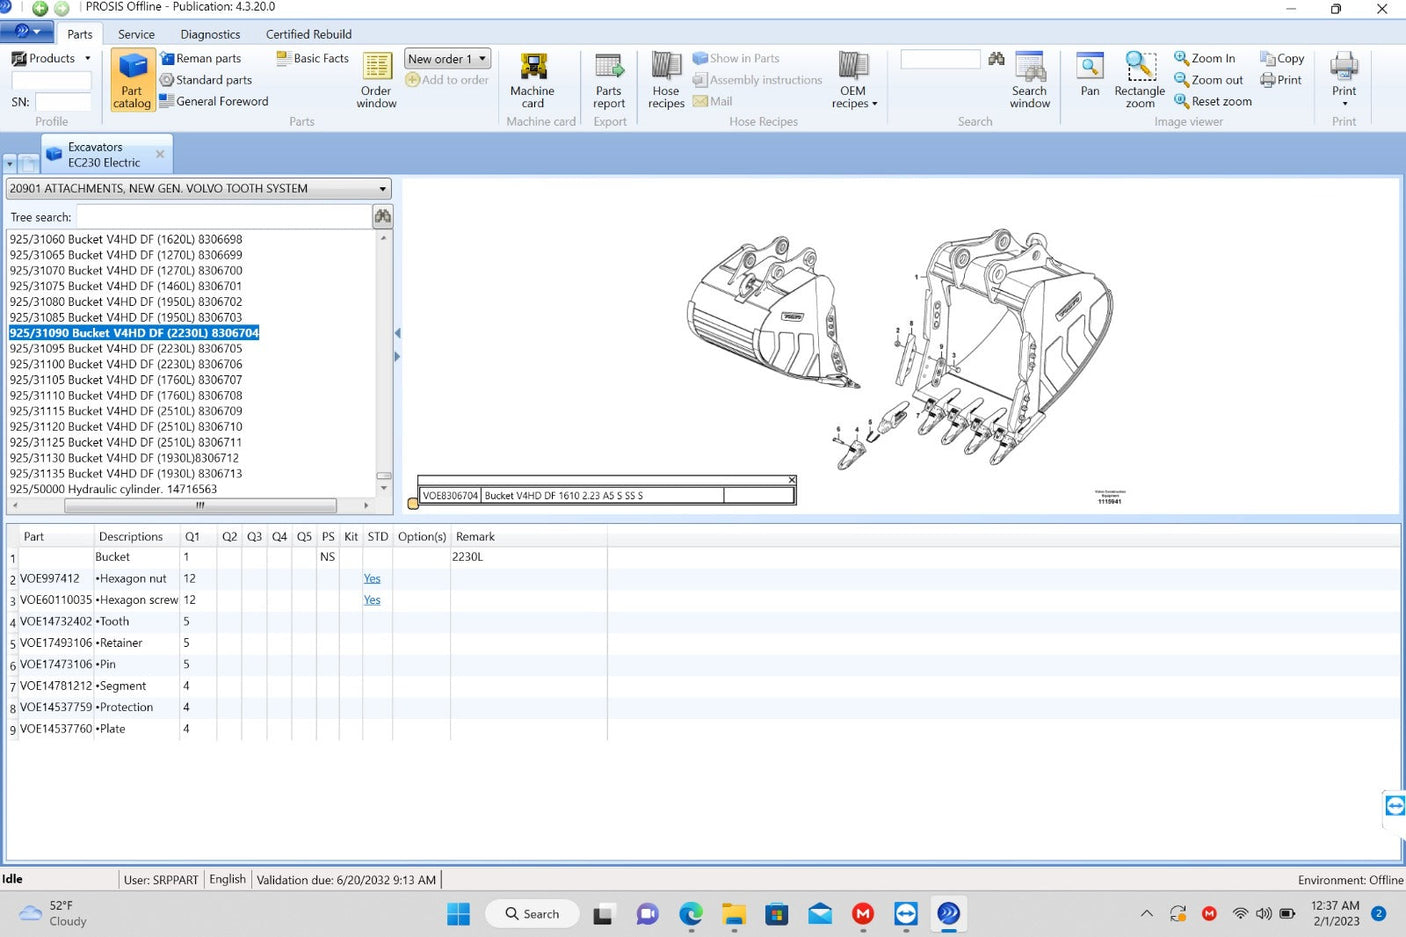Switch to the Diagnostics tab
This screenshot has height=937, width=1406.
pyautogui.click(x=209, y=33)
